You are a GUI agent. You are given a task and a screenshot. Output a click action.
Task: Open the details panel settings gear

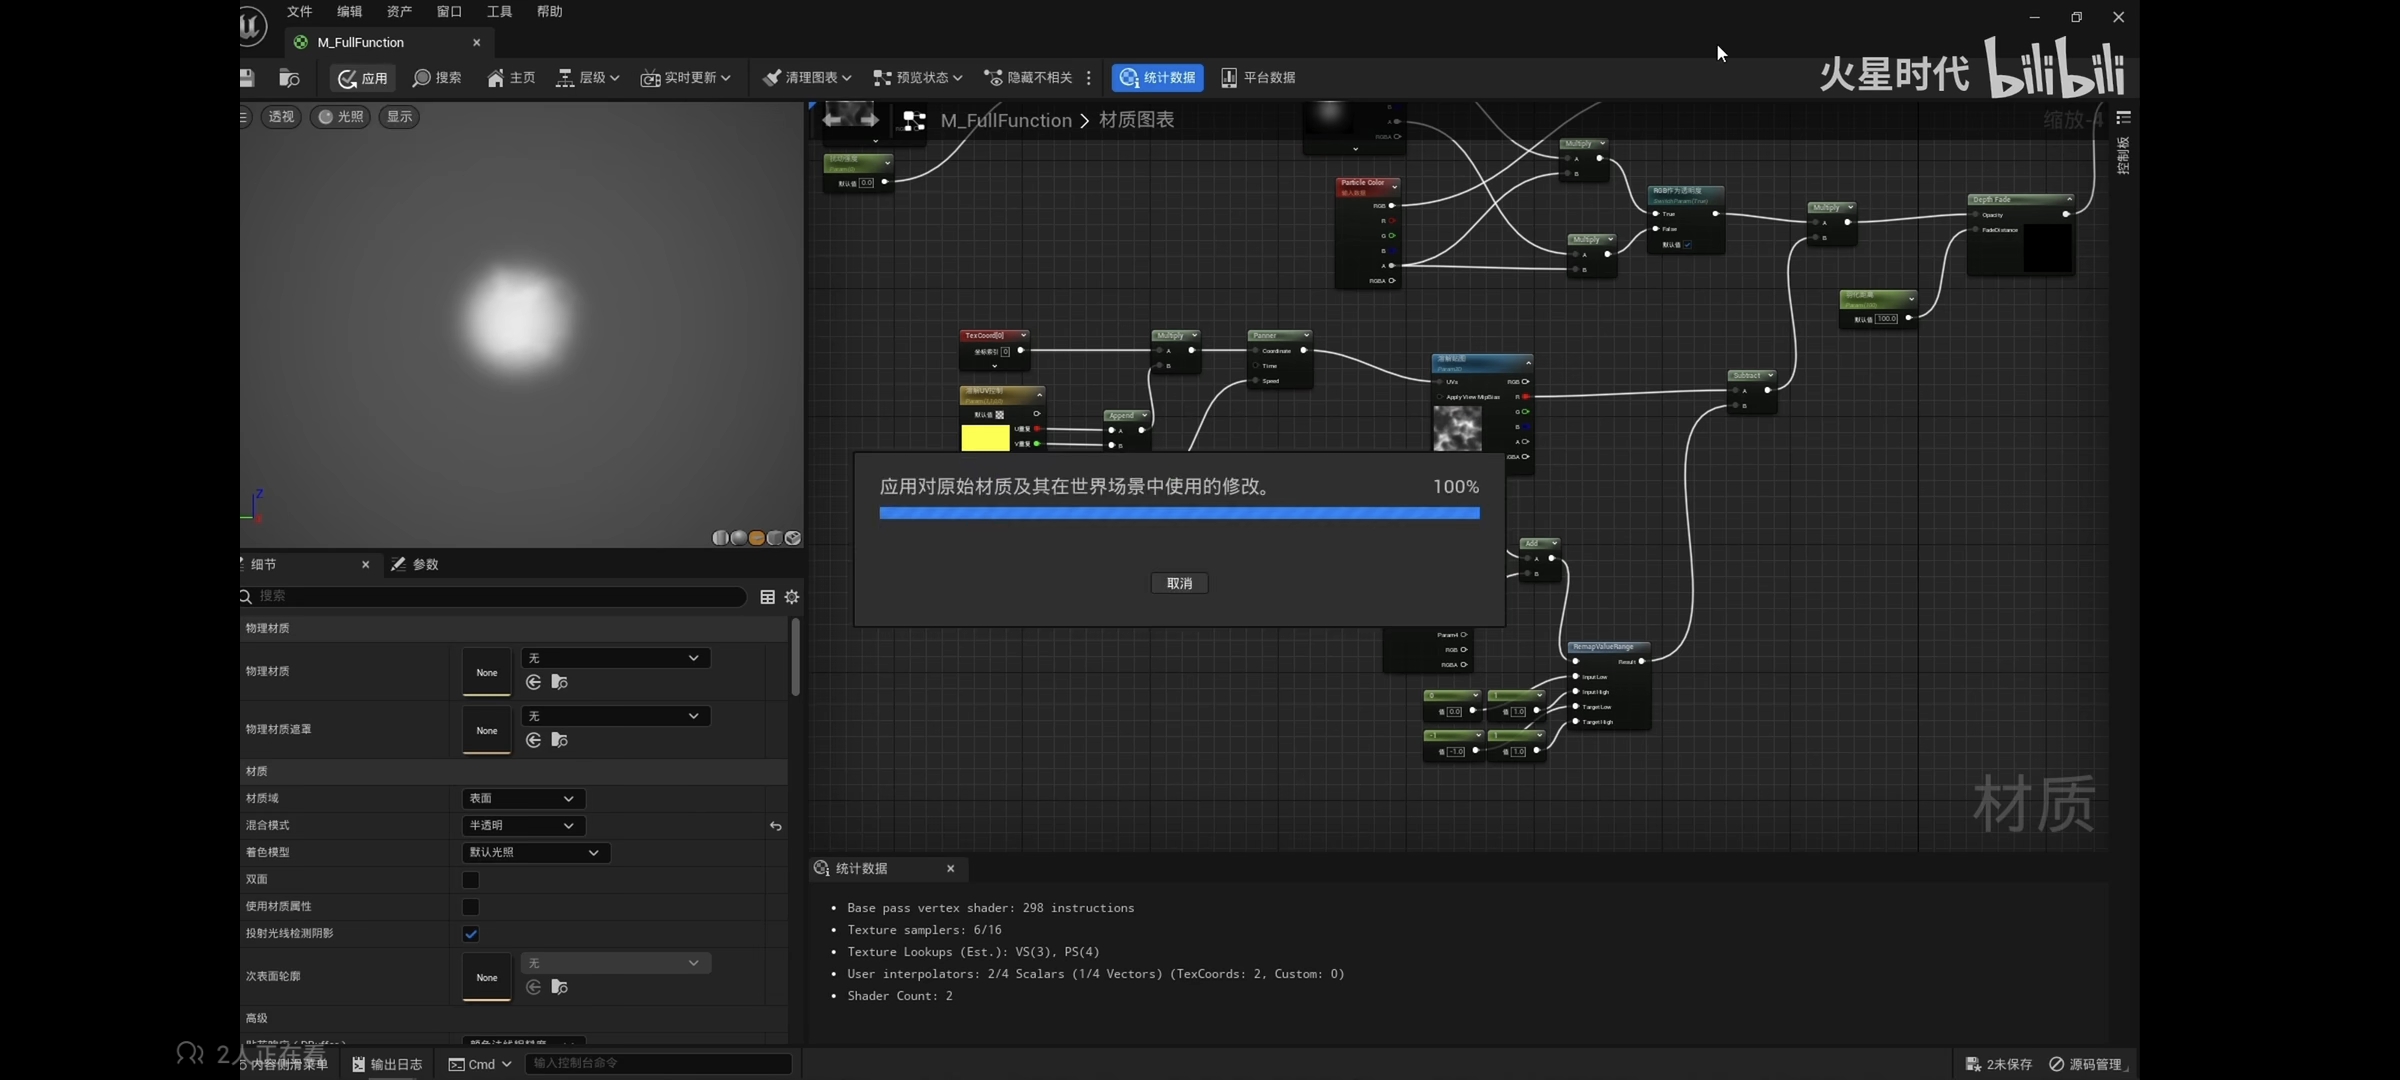tap(792, 597)
